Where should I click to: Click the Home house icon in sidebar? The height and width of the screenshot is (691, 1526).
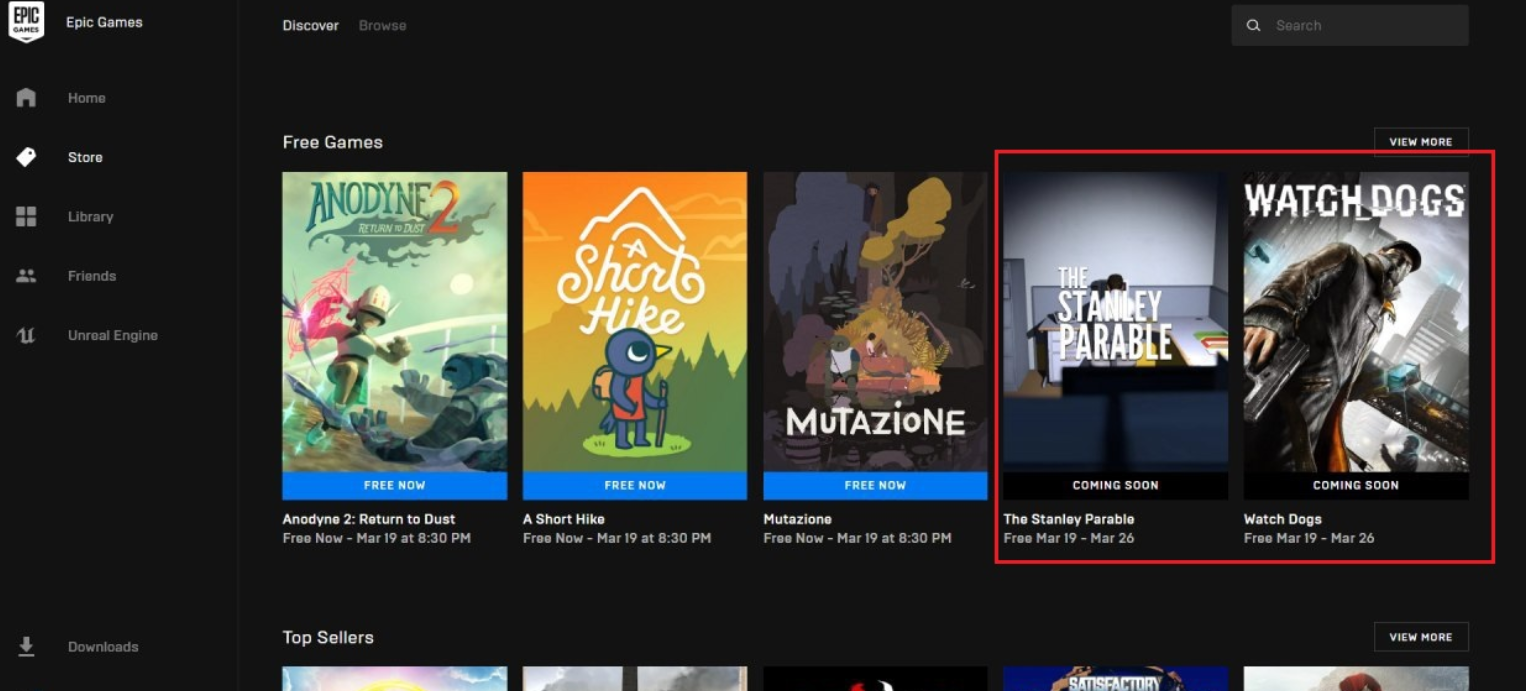pyautogui.click(x=26, y=98)
